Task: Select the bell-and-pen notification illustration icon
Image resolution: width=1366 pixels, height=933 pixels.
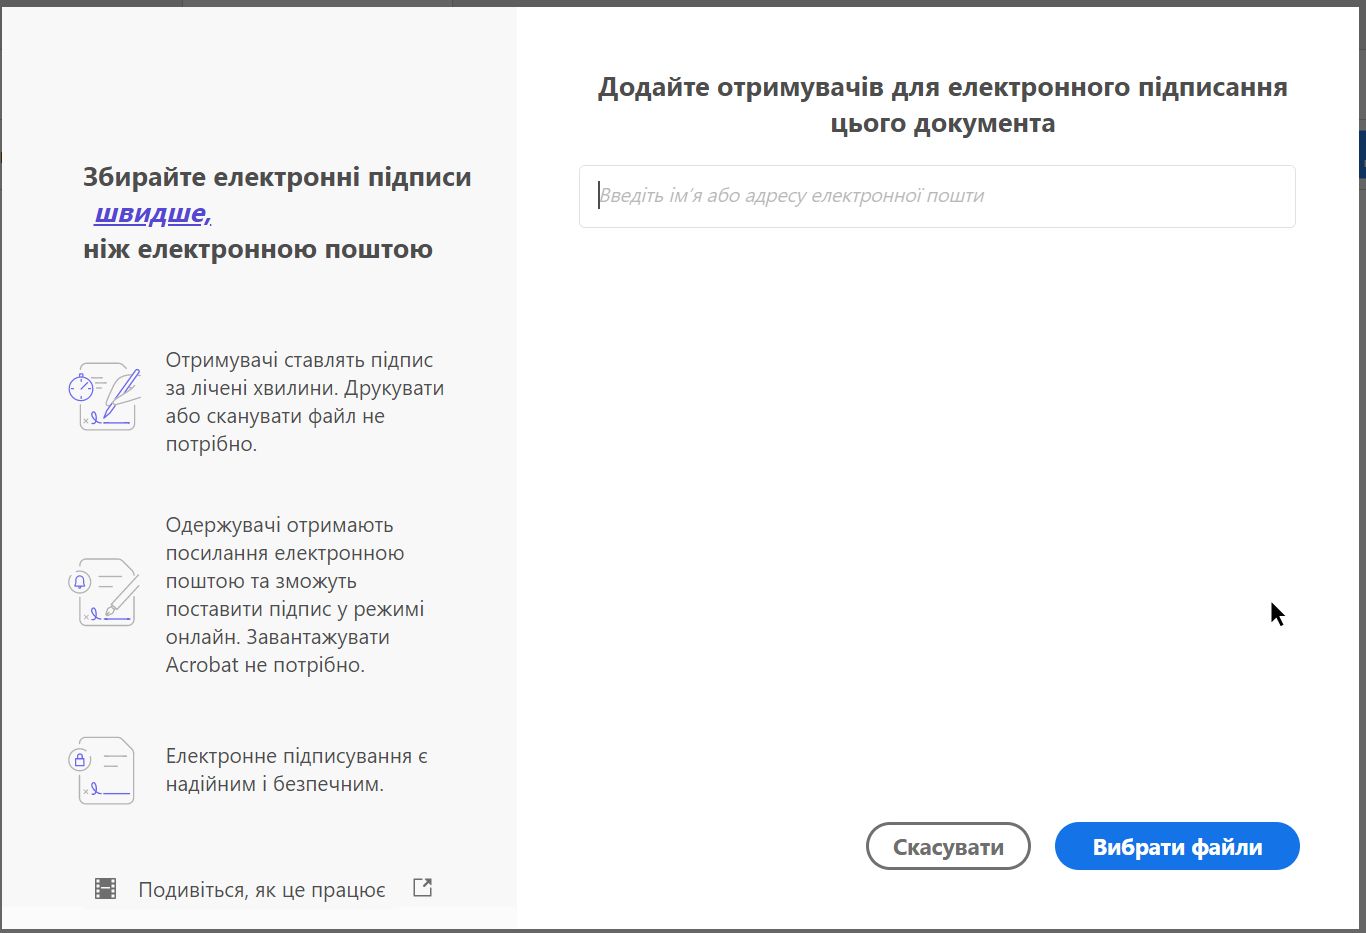Action: (x=105, y=592)
